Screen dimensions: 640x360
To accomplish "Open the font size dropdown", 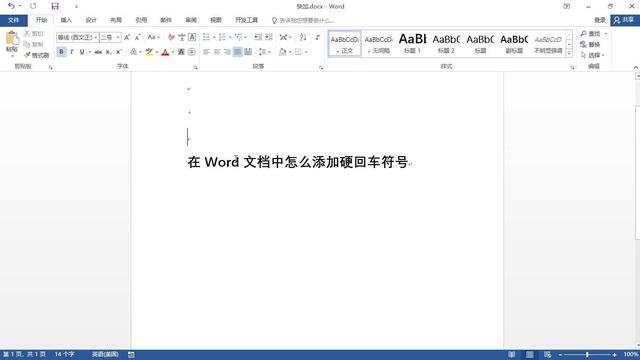I will point(118,38).
